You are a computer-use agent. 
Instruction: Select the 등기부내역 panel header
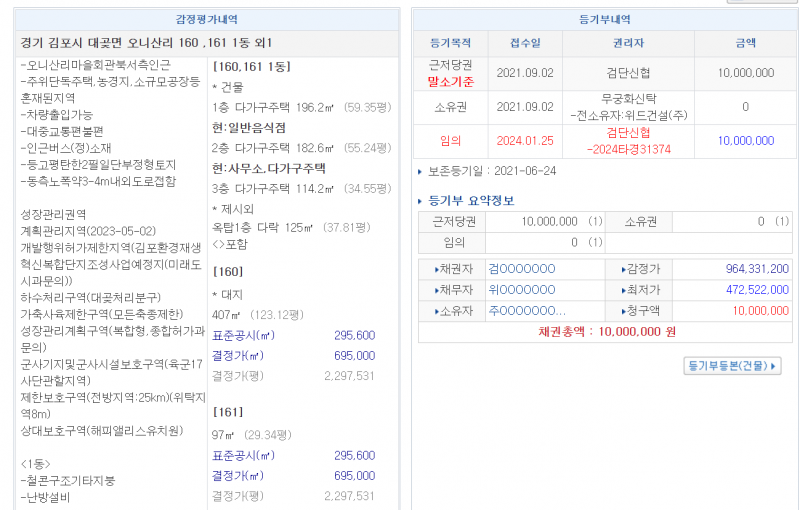[604, 19]
